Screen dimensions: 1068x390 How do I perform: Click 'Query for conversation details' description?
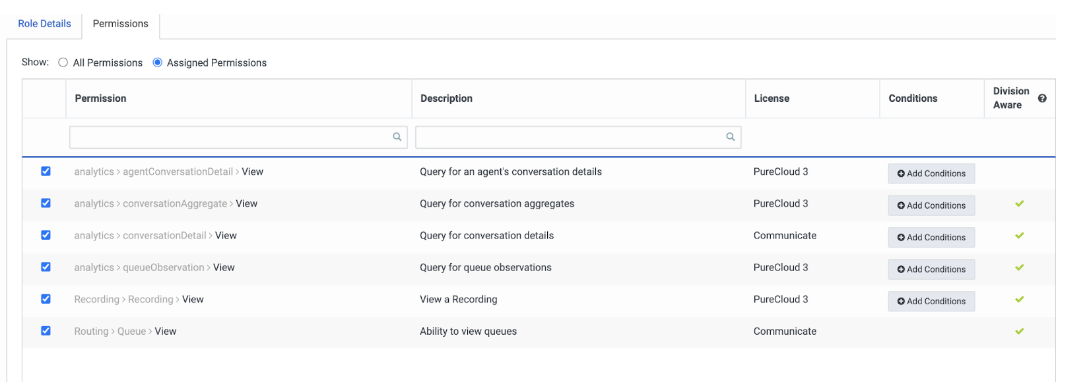(487, 235)
